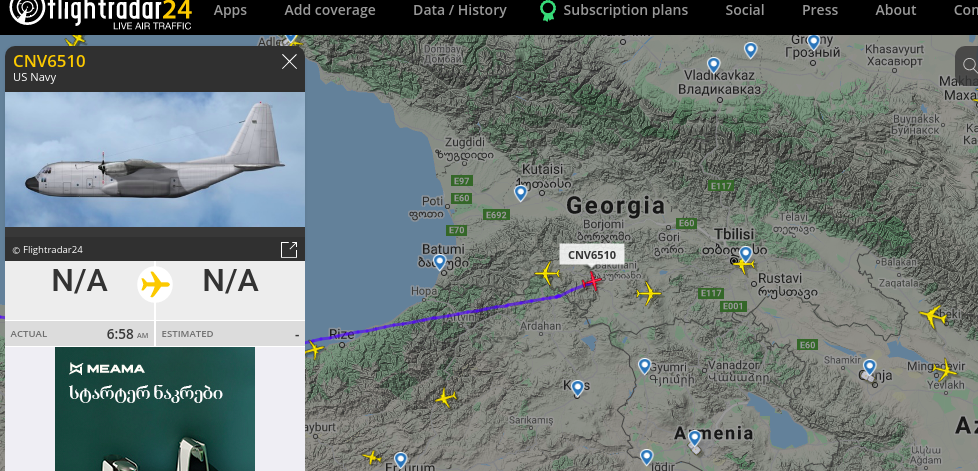Image resolution: width=978 pixels, height=471 pixels.
Task: Go to the Social menu item
Action: tap(745, 10)
